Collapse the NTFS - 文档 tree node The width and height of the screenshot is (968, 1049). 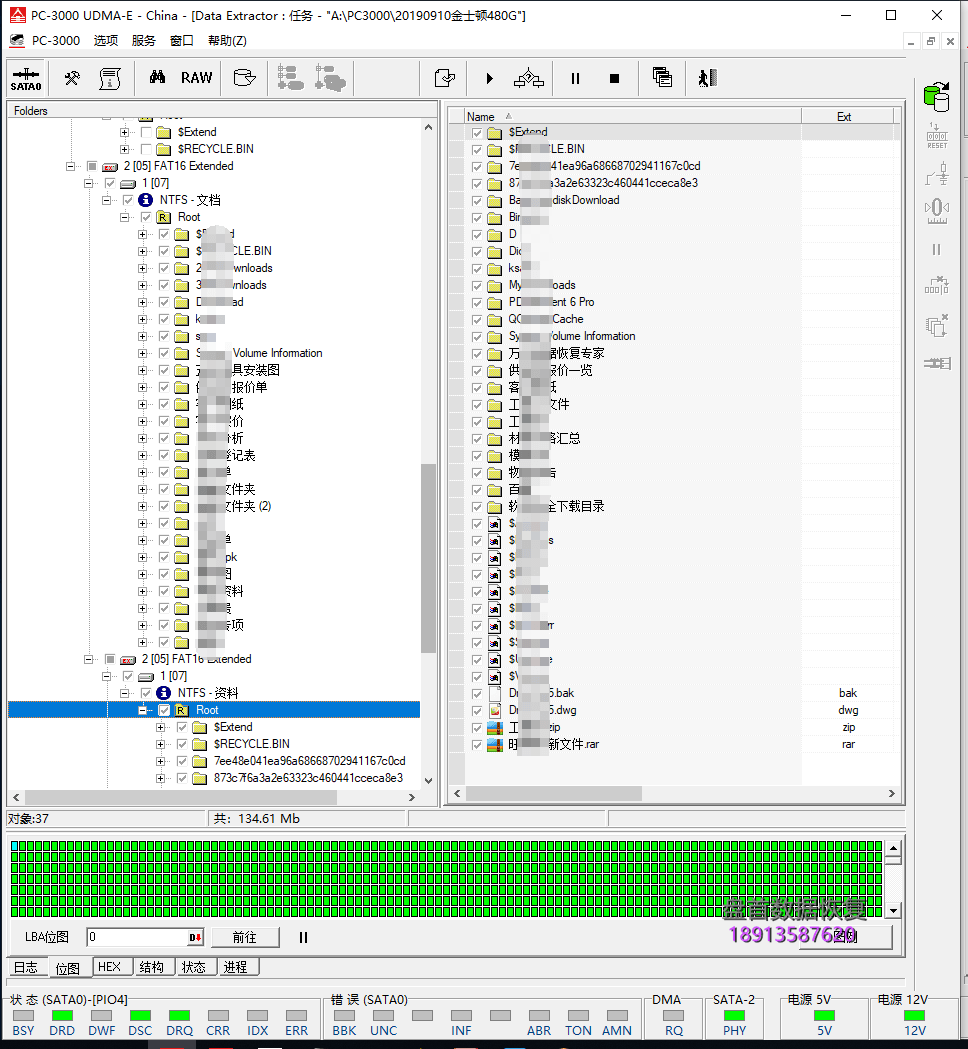coord(106,200)
